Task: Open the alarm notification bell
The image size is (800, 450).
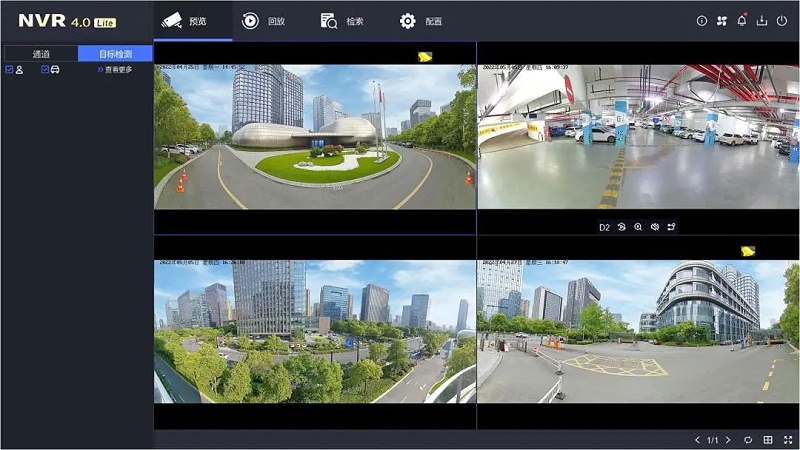Action: pos(742,21)
